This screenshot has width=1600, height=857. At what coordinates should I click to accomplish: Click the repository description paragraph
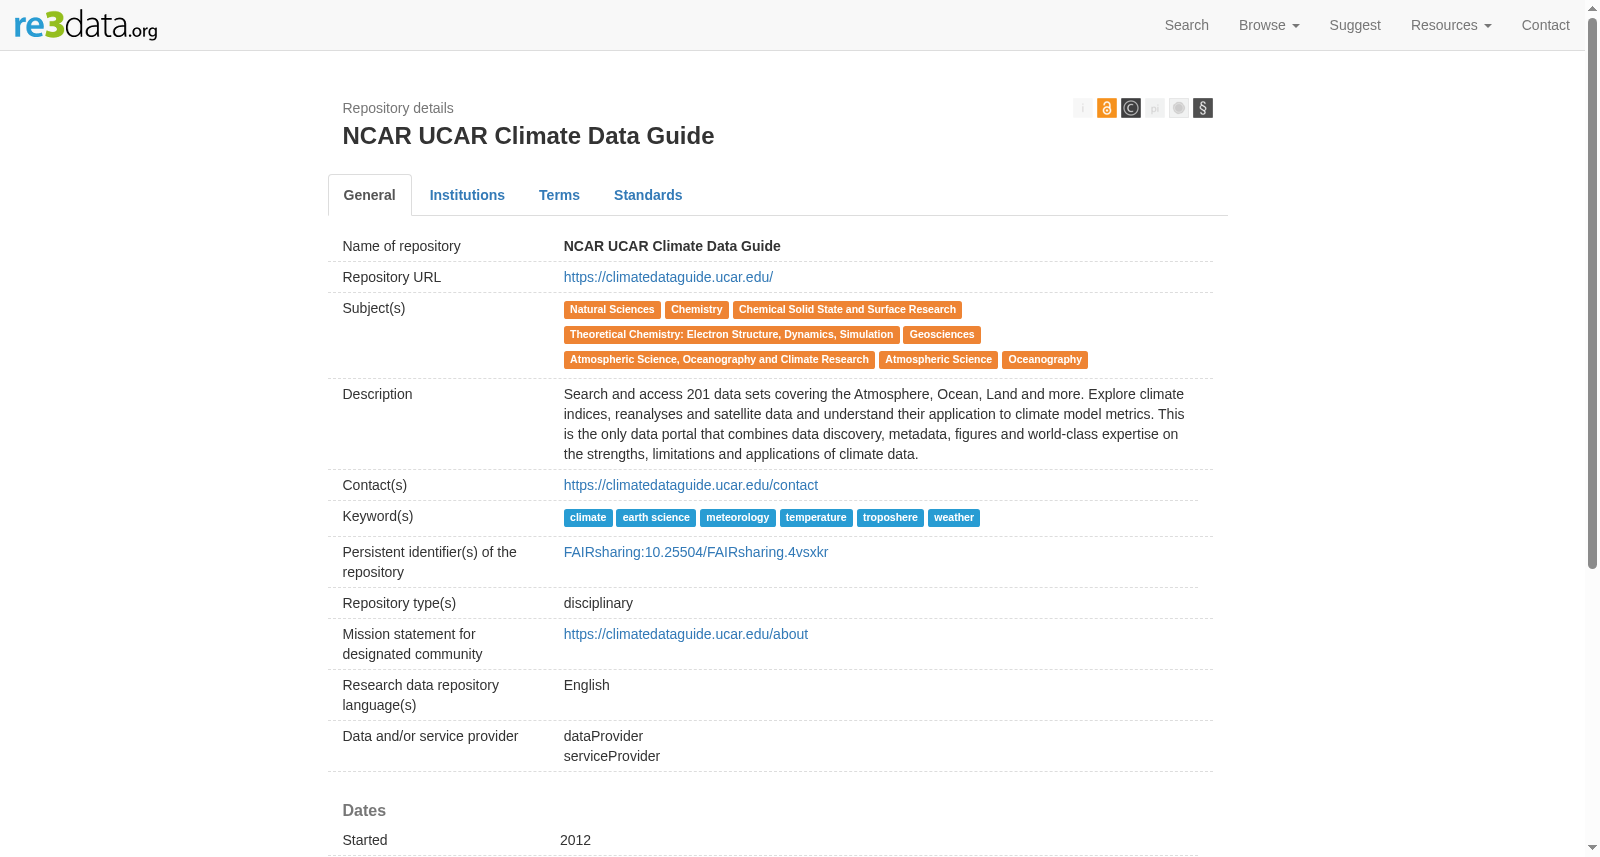pyautogui.click(x=874, y=424)
